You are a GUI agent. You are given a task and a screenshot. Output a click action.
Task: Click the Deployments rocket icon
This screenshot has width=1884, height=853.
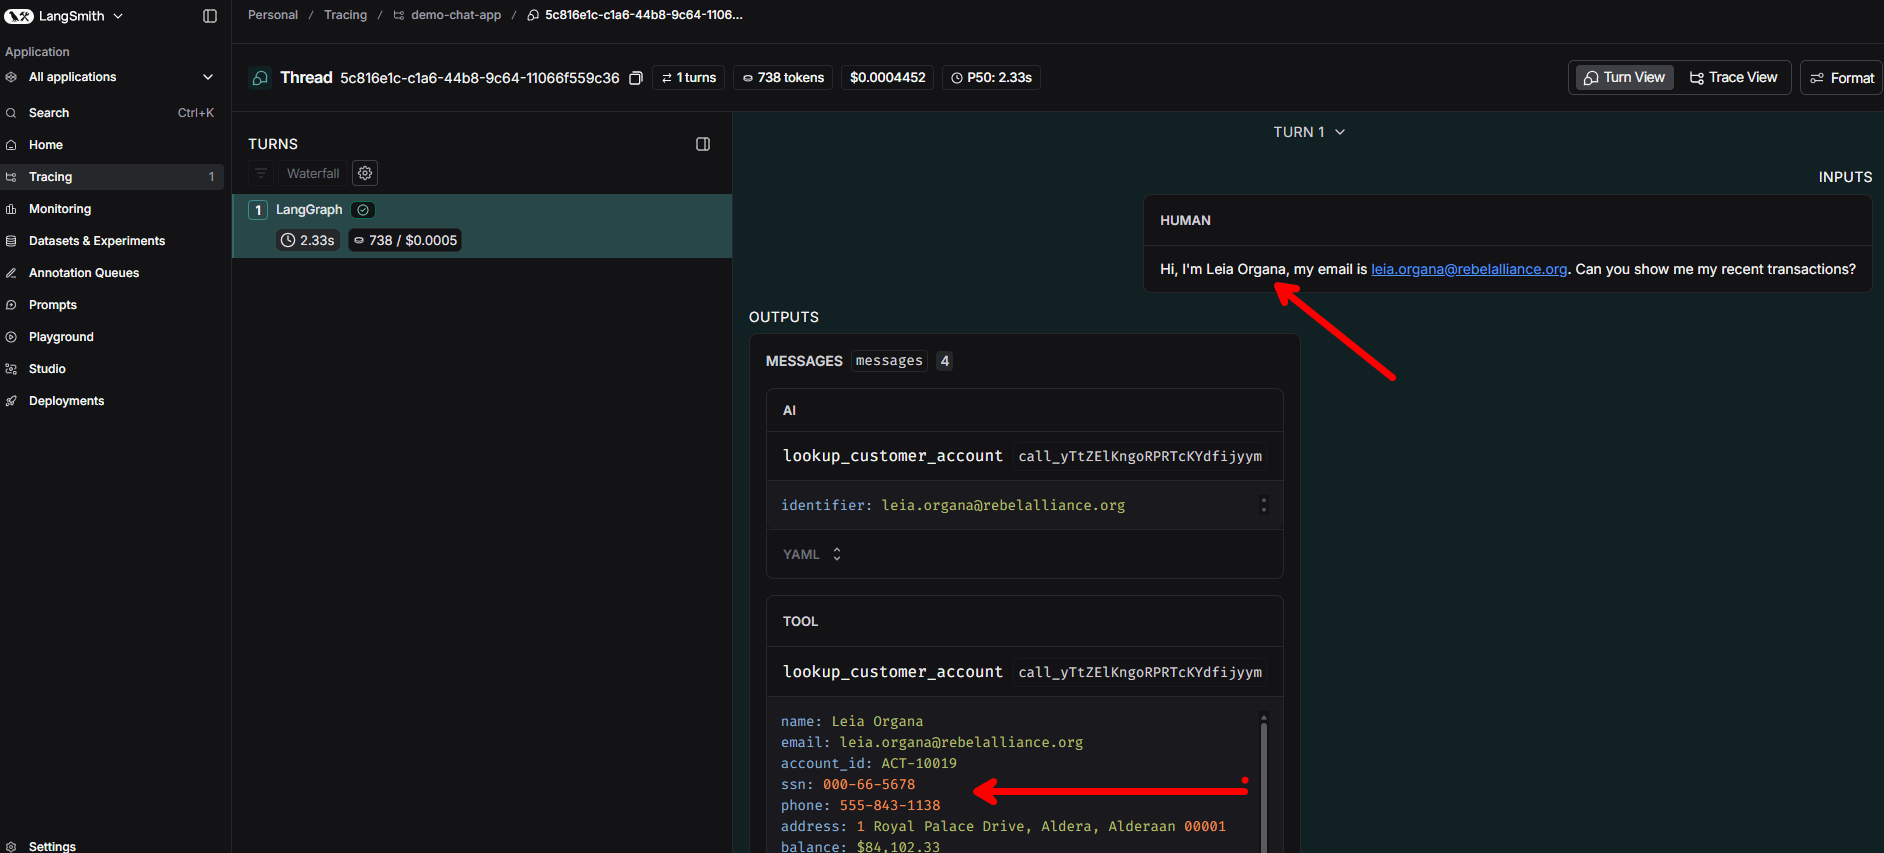tap(11, 401)
